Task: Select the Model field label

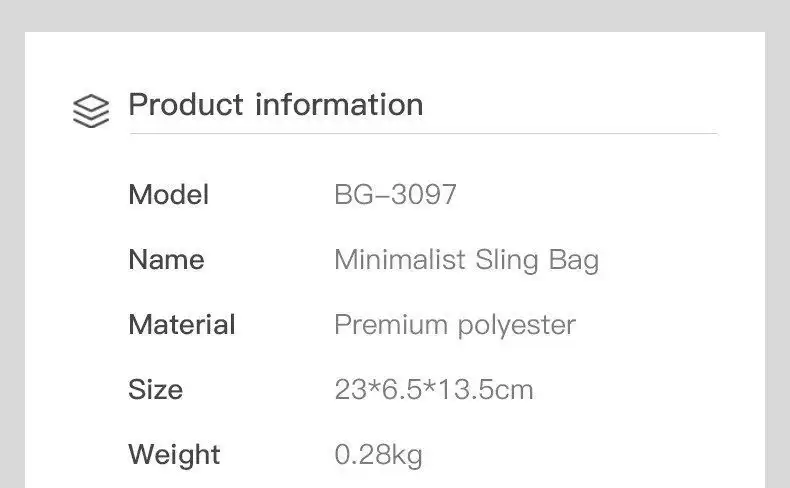Action: (x=168, y=194)
